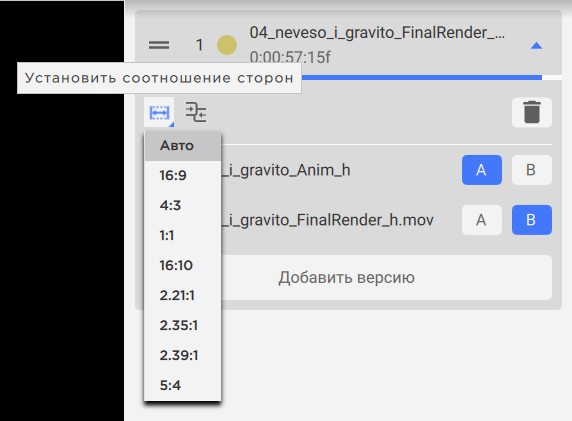Image resolution: width=572 pixels, height=421 pixels.
Task: Toggle A for gravito_Anim_h version
Action: click(x=482, y=170)
